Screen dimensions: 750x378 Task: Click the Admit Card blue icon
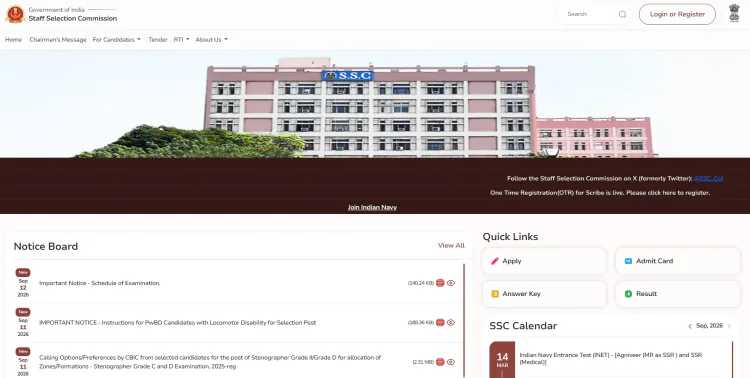click(629, 261)
